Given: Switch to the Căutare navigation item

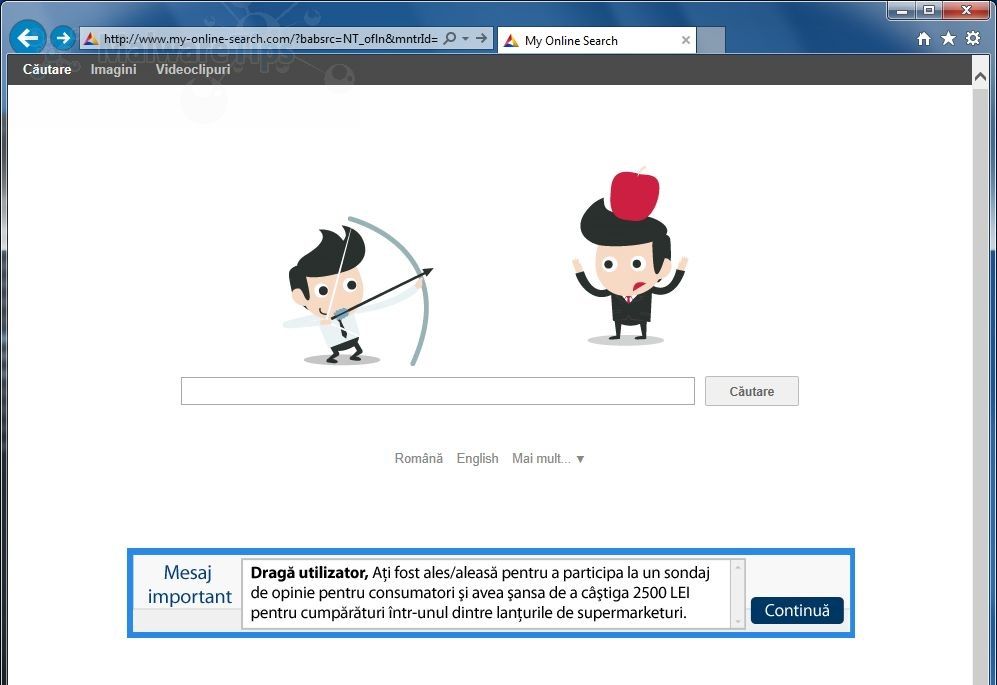Looking at the screenshot, I should 47,69.
